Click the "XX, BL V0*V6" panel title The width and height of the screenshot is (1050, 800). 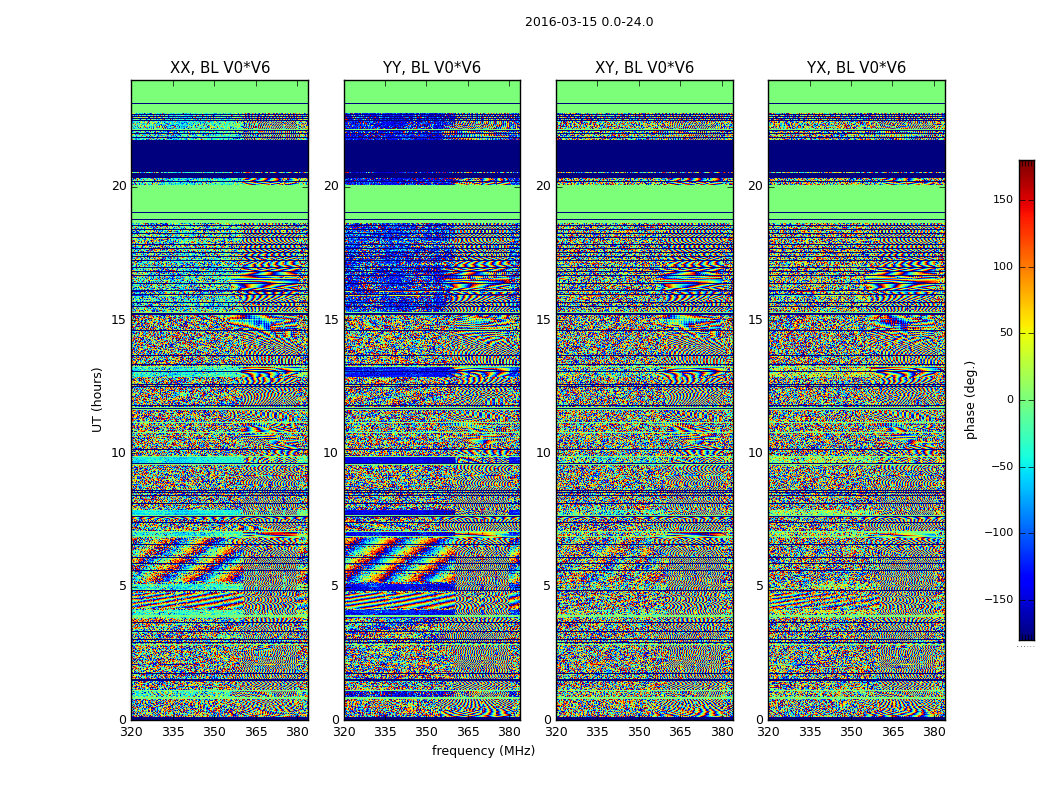click(x=220, y=68)
